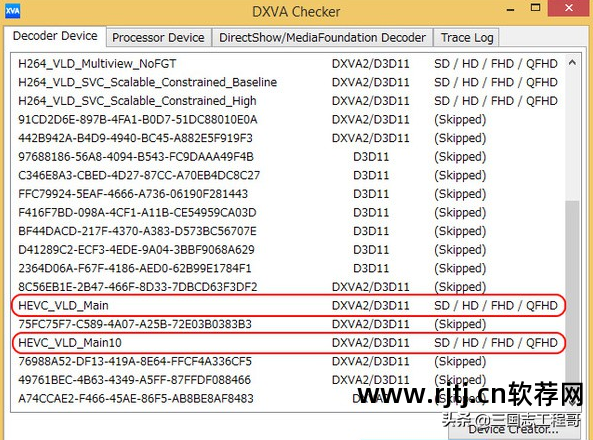Screen dimensions: 593x440
Task: Select the 91CD2D6E-897B GUID row
Action: tap(288, 120)
